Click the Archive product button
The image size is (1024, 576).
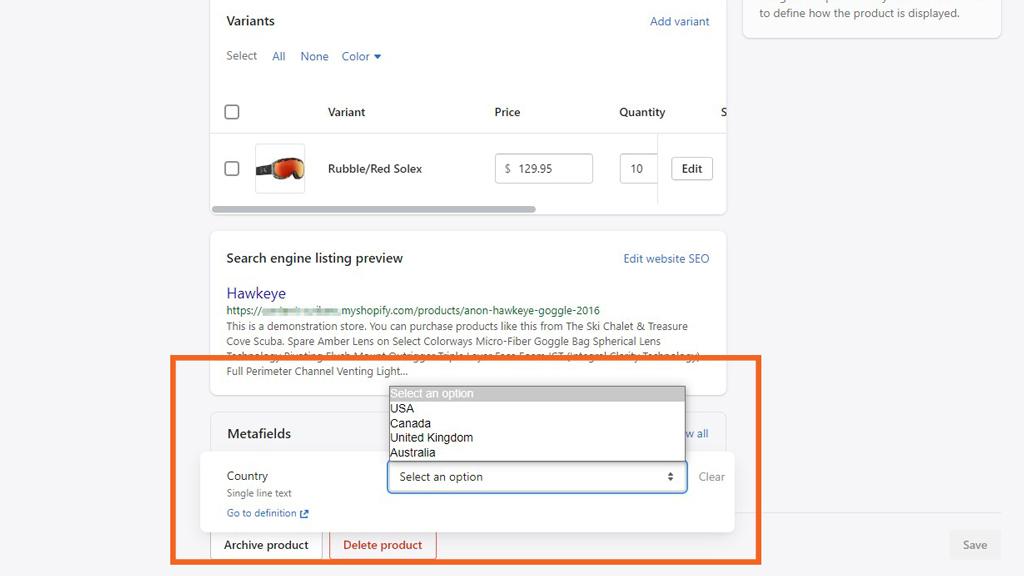[266, 545]
